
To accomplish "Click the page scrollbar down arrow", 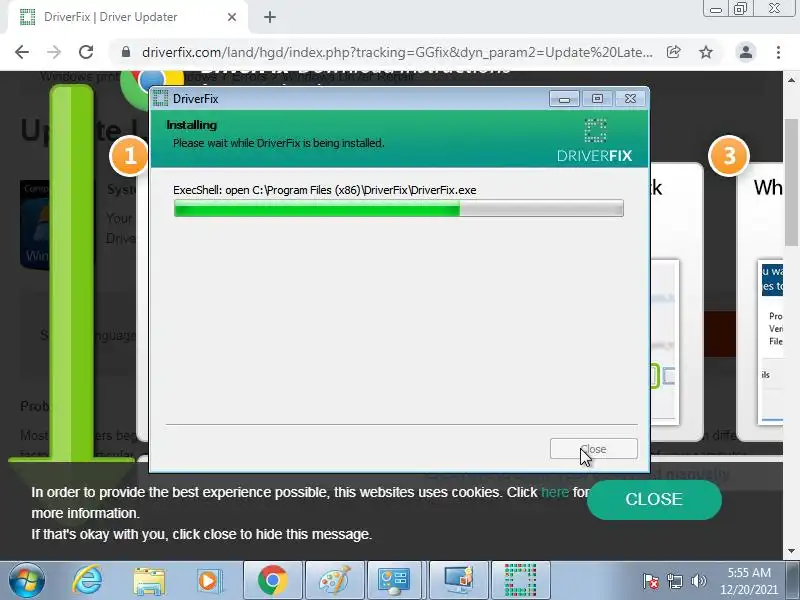I will click(791, 551).
